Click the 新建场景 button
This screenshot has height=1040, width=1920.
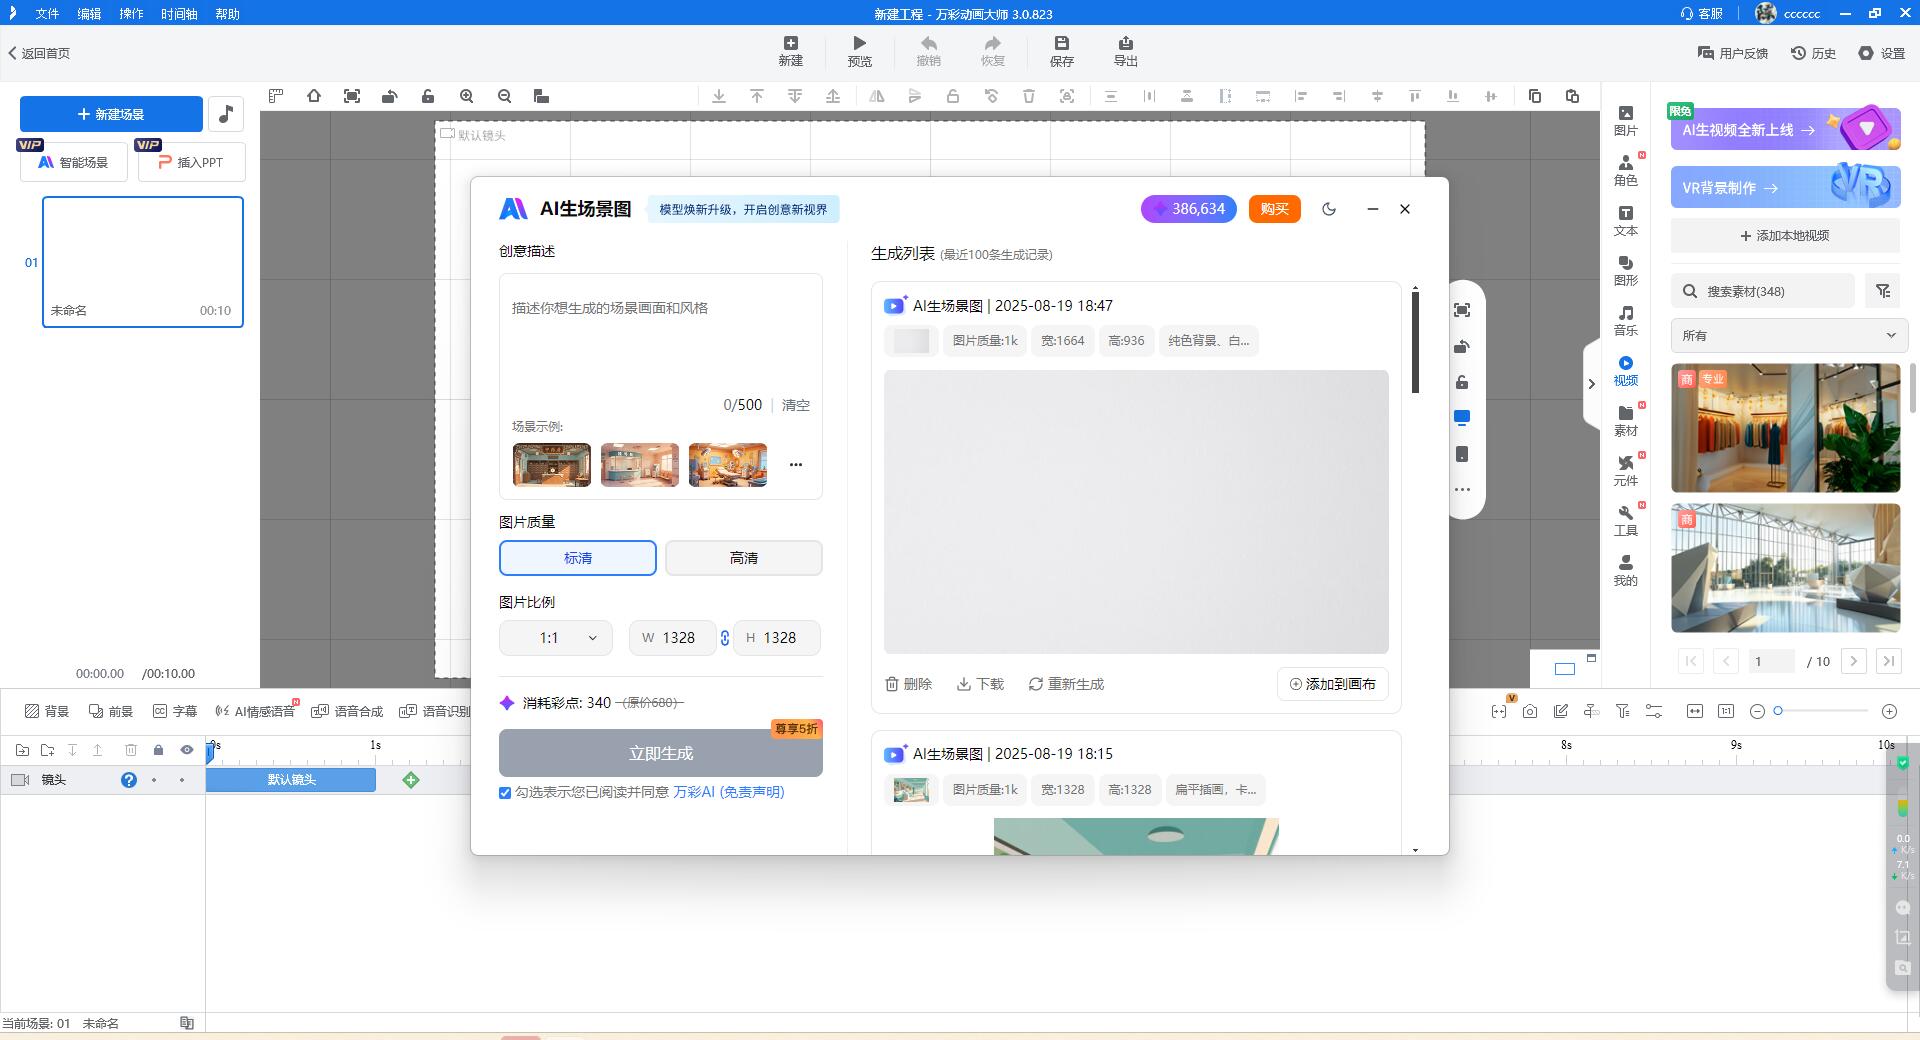(111, 114)
